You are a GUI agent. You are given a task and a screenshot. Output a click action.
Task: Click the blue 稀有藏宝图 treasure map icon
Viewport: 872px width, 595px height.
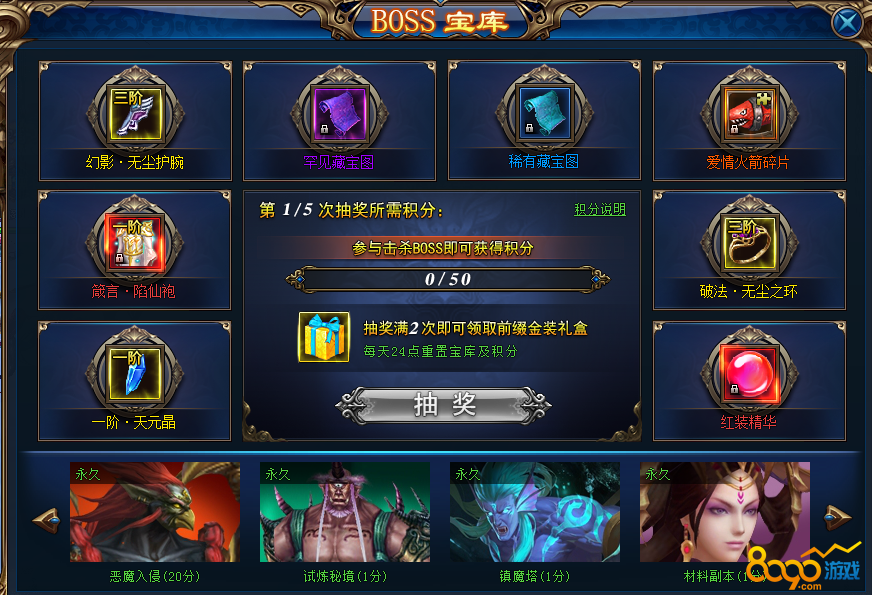click(545, 113)
